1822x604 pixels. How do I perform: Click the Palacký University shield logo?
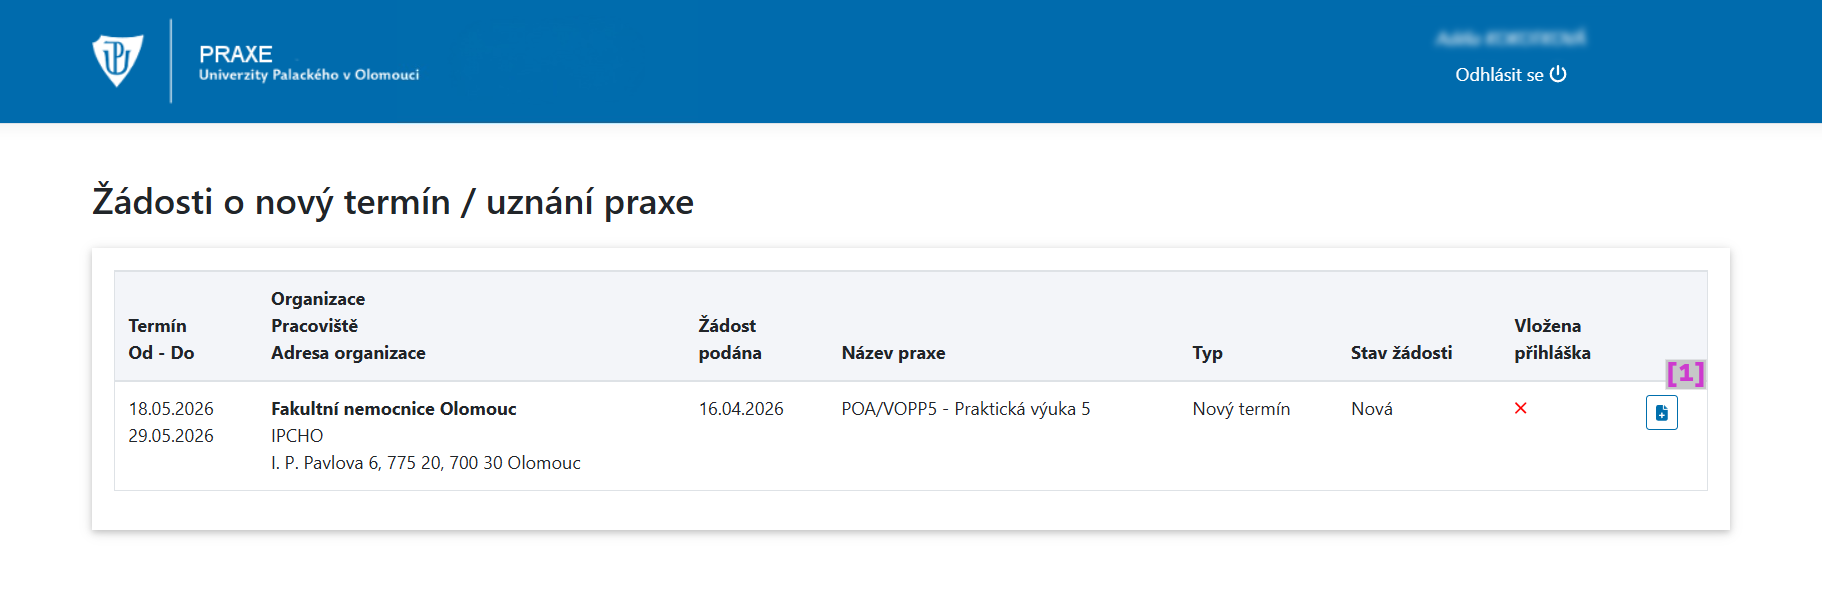coord(118,61)
